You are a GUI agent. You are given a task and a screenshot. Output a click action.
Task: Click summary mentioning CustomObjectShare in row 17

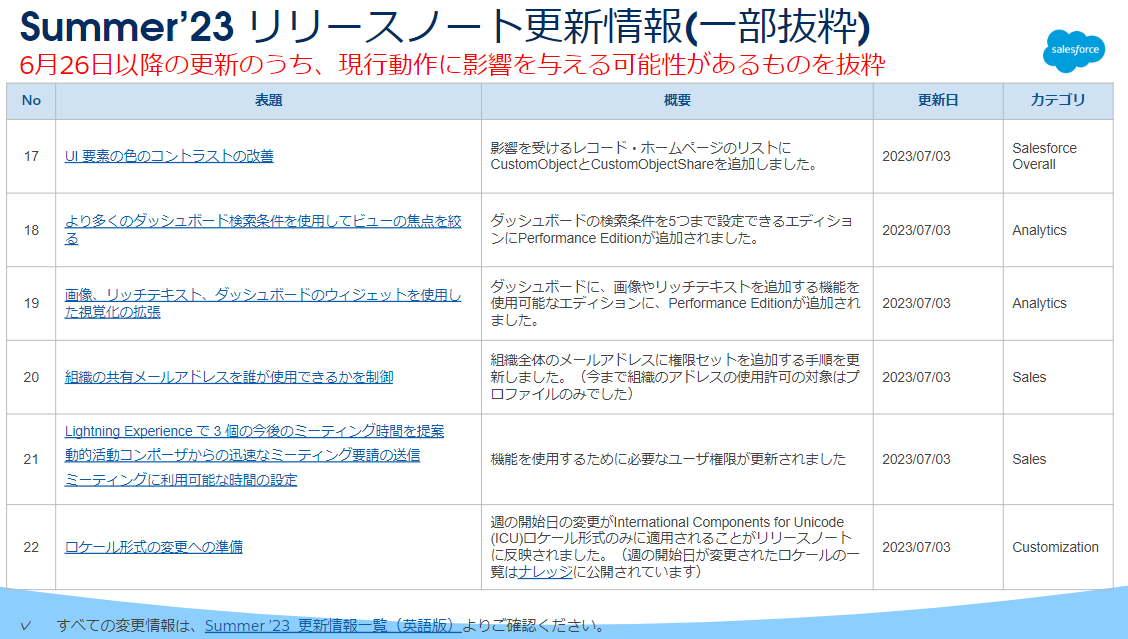[x=655, y=156]
